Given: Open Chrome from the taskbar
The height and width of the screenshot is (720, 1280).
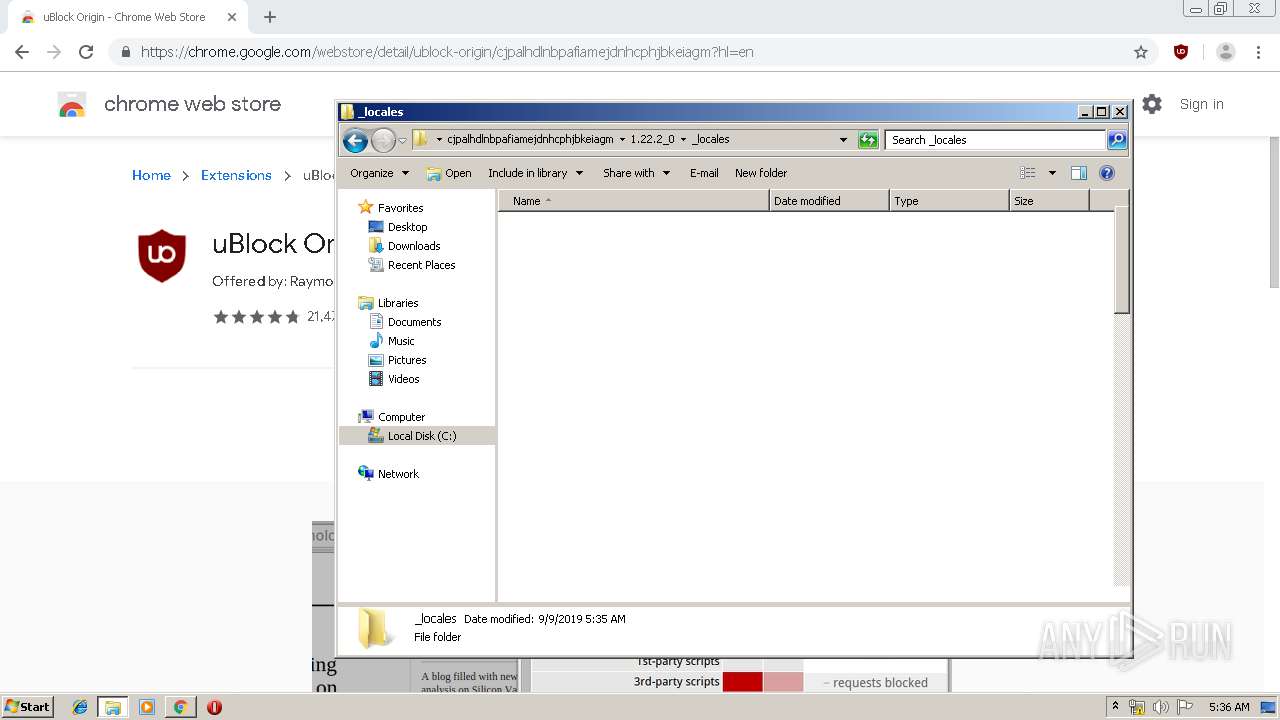Looking at the screenshot, I should (x=180, y=707).
